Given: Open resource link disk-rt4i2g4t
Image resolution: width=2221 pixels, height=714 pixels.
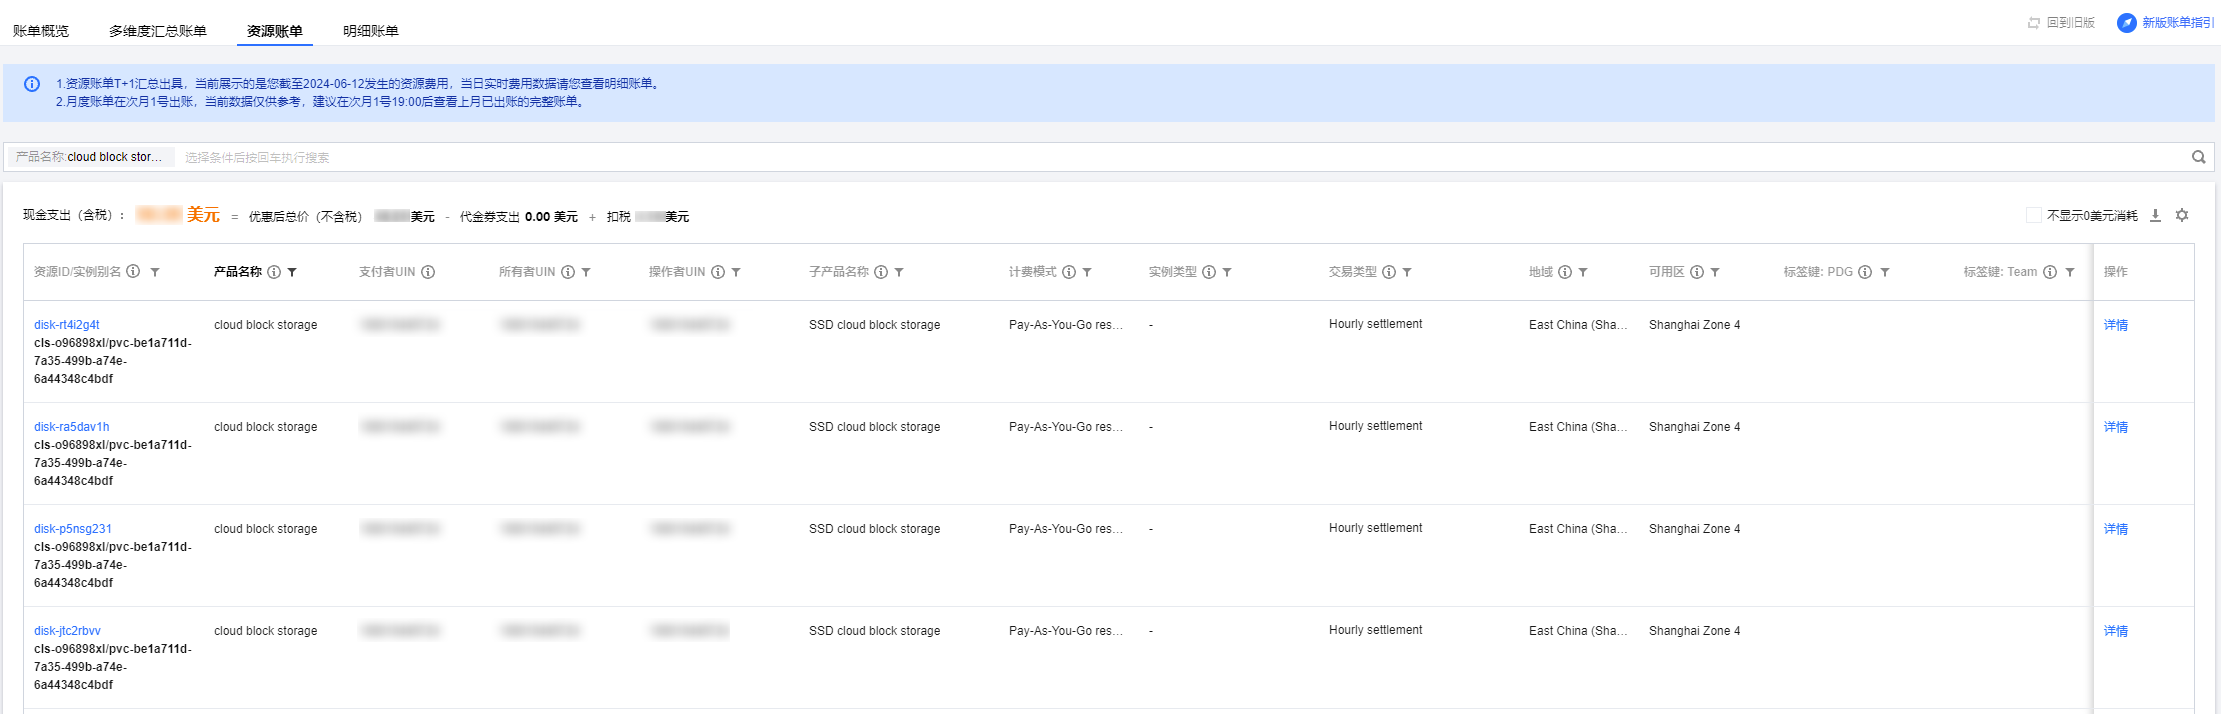Looking at the screenshot, I should 67,325.
